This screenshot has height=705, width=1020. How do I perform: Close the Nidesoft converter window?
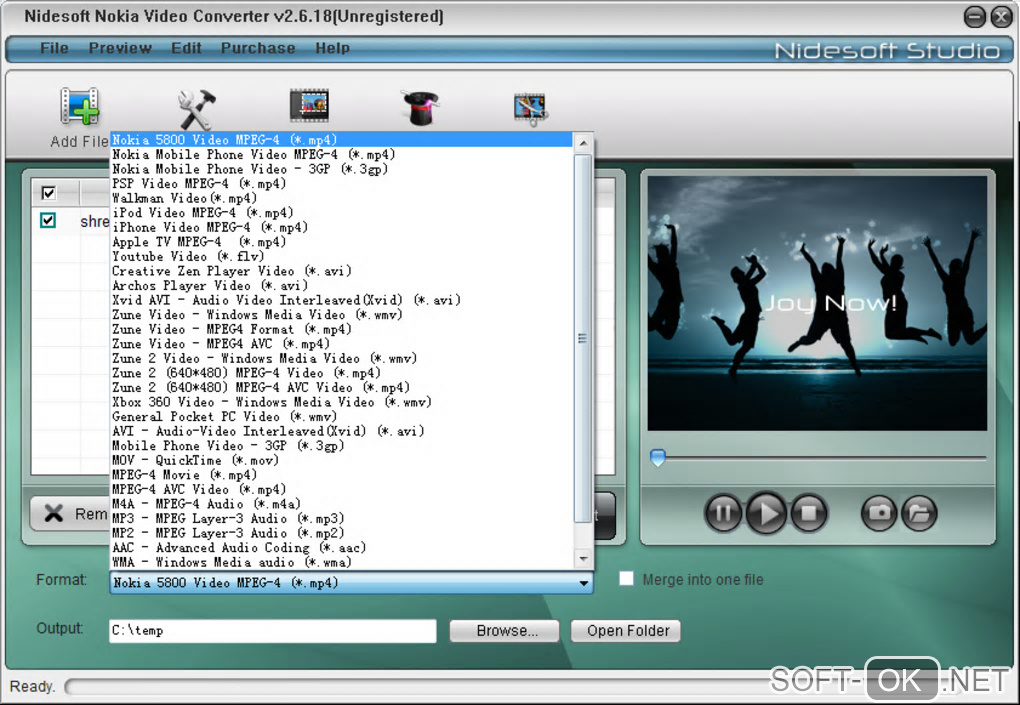(x=1001, y=17)
